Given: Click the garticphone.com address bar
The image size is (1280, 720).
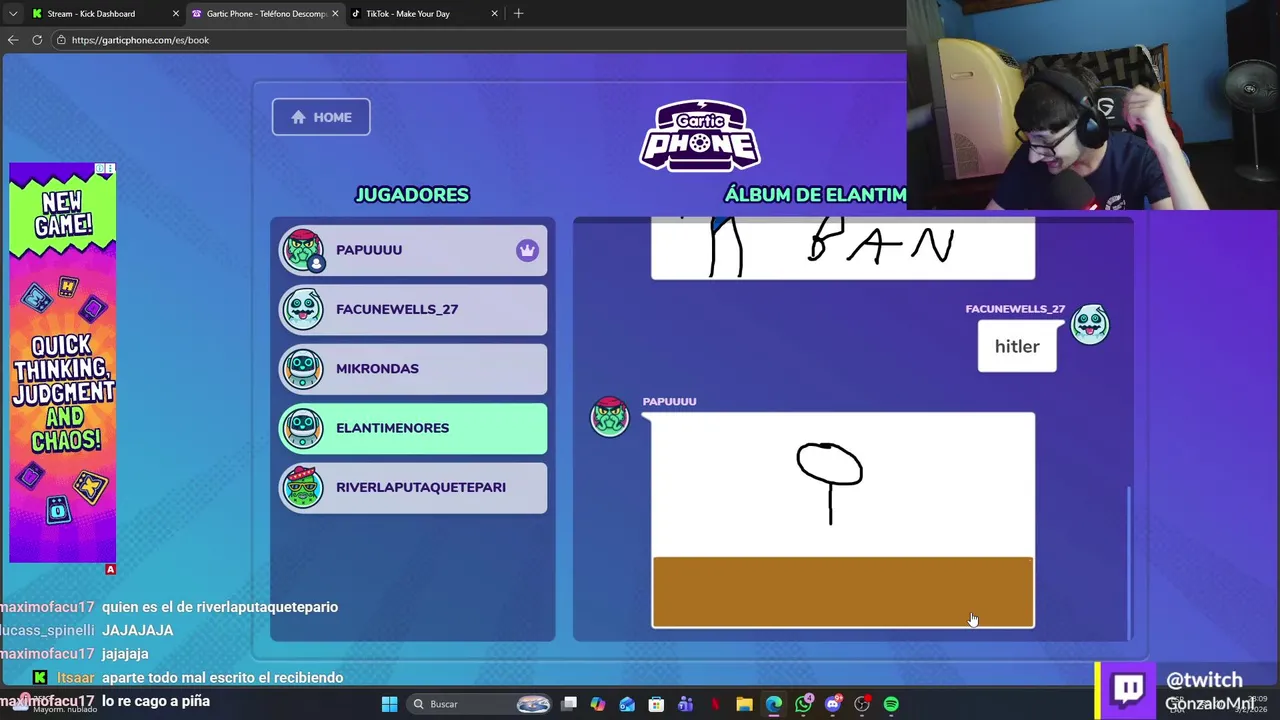Looking at the screenshot, I should click(x=480, y=40).
